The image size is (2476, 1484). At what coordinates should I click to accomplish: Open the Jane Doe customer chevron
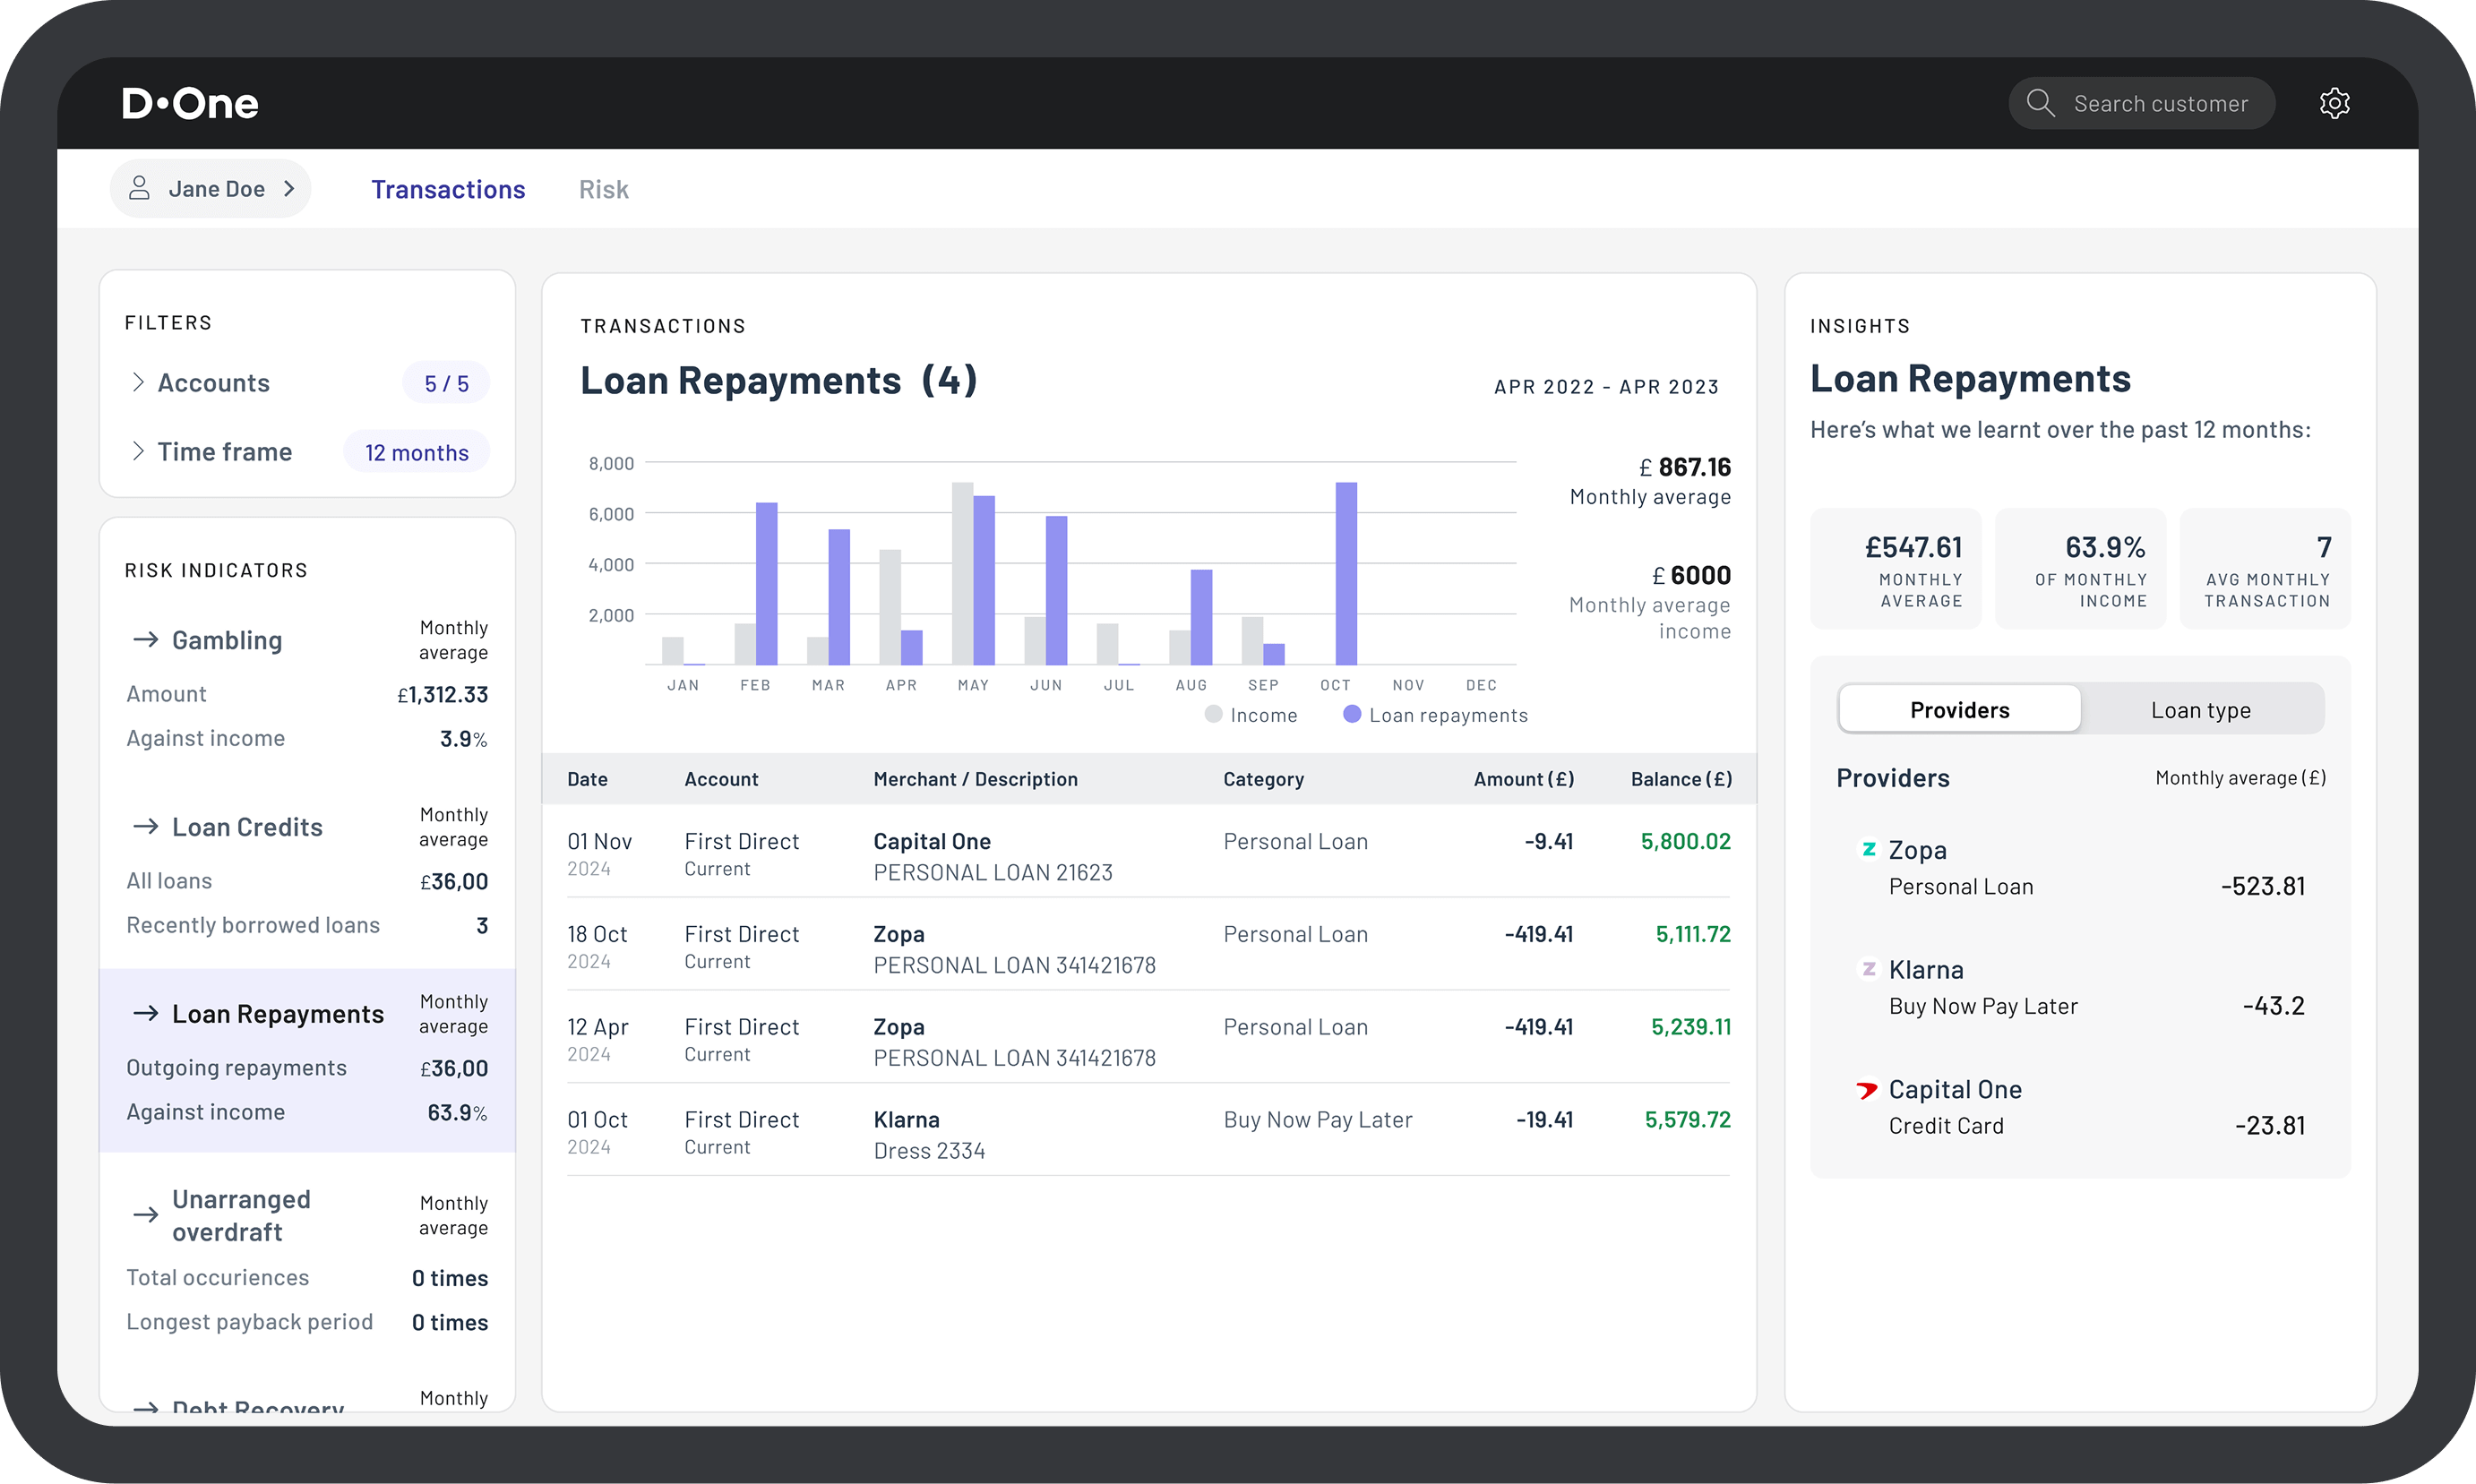(289, 188)
